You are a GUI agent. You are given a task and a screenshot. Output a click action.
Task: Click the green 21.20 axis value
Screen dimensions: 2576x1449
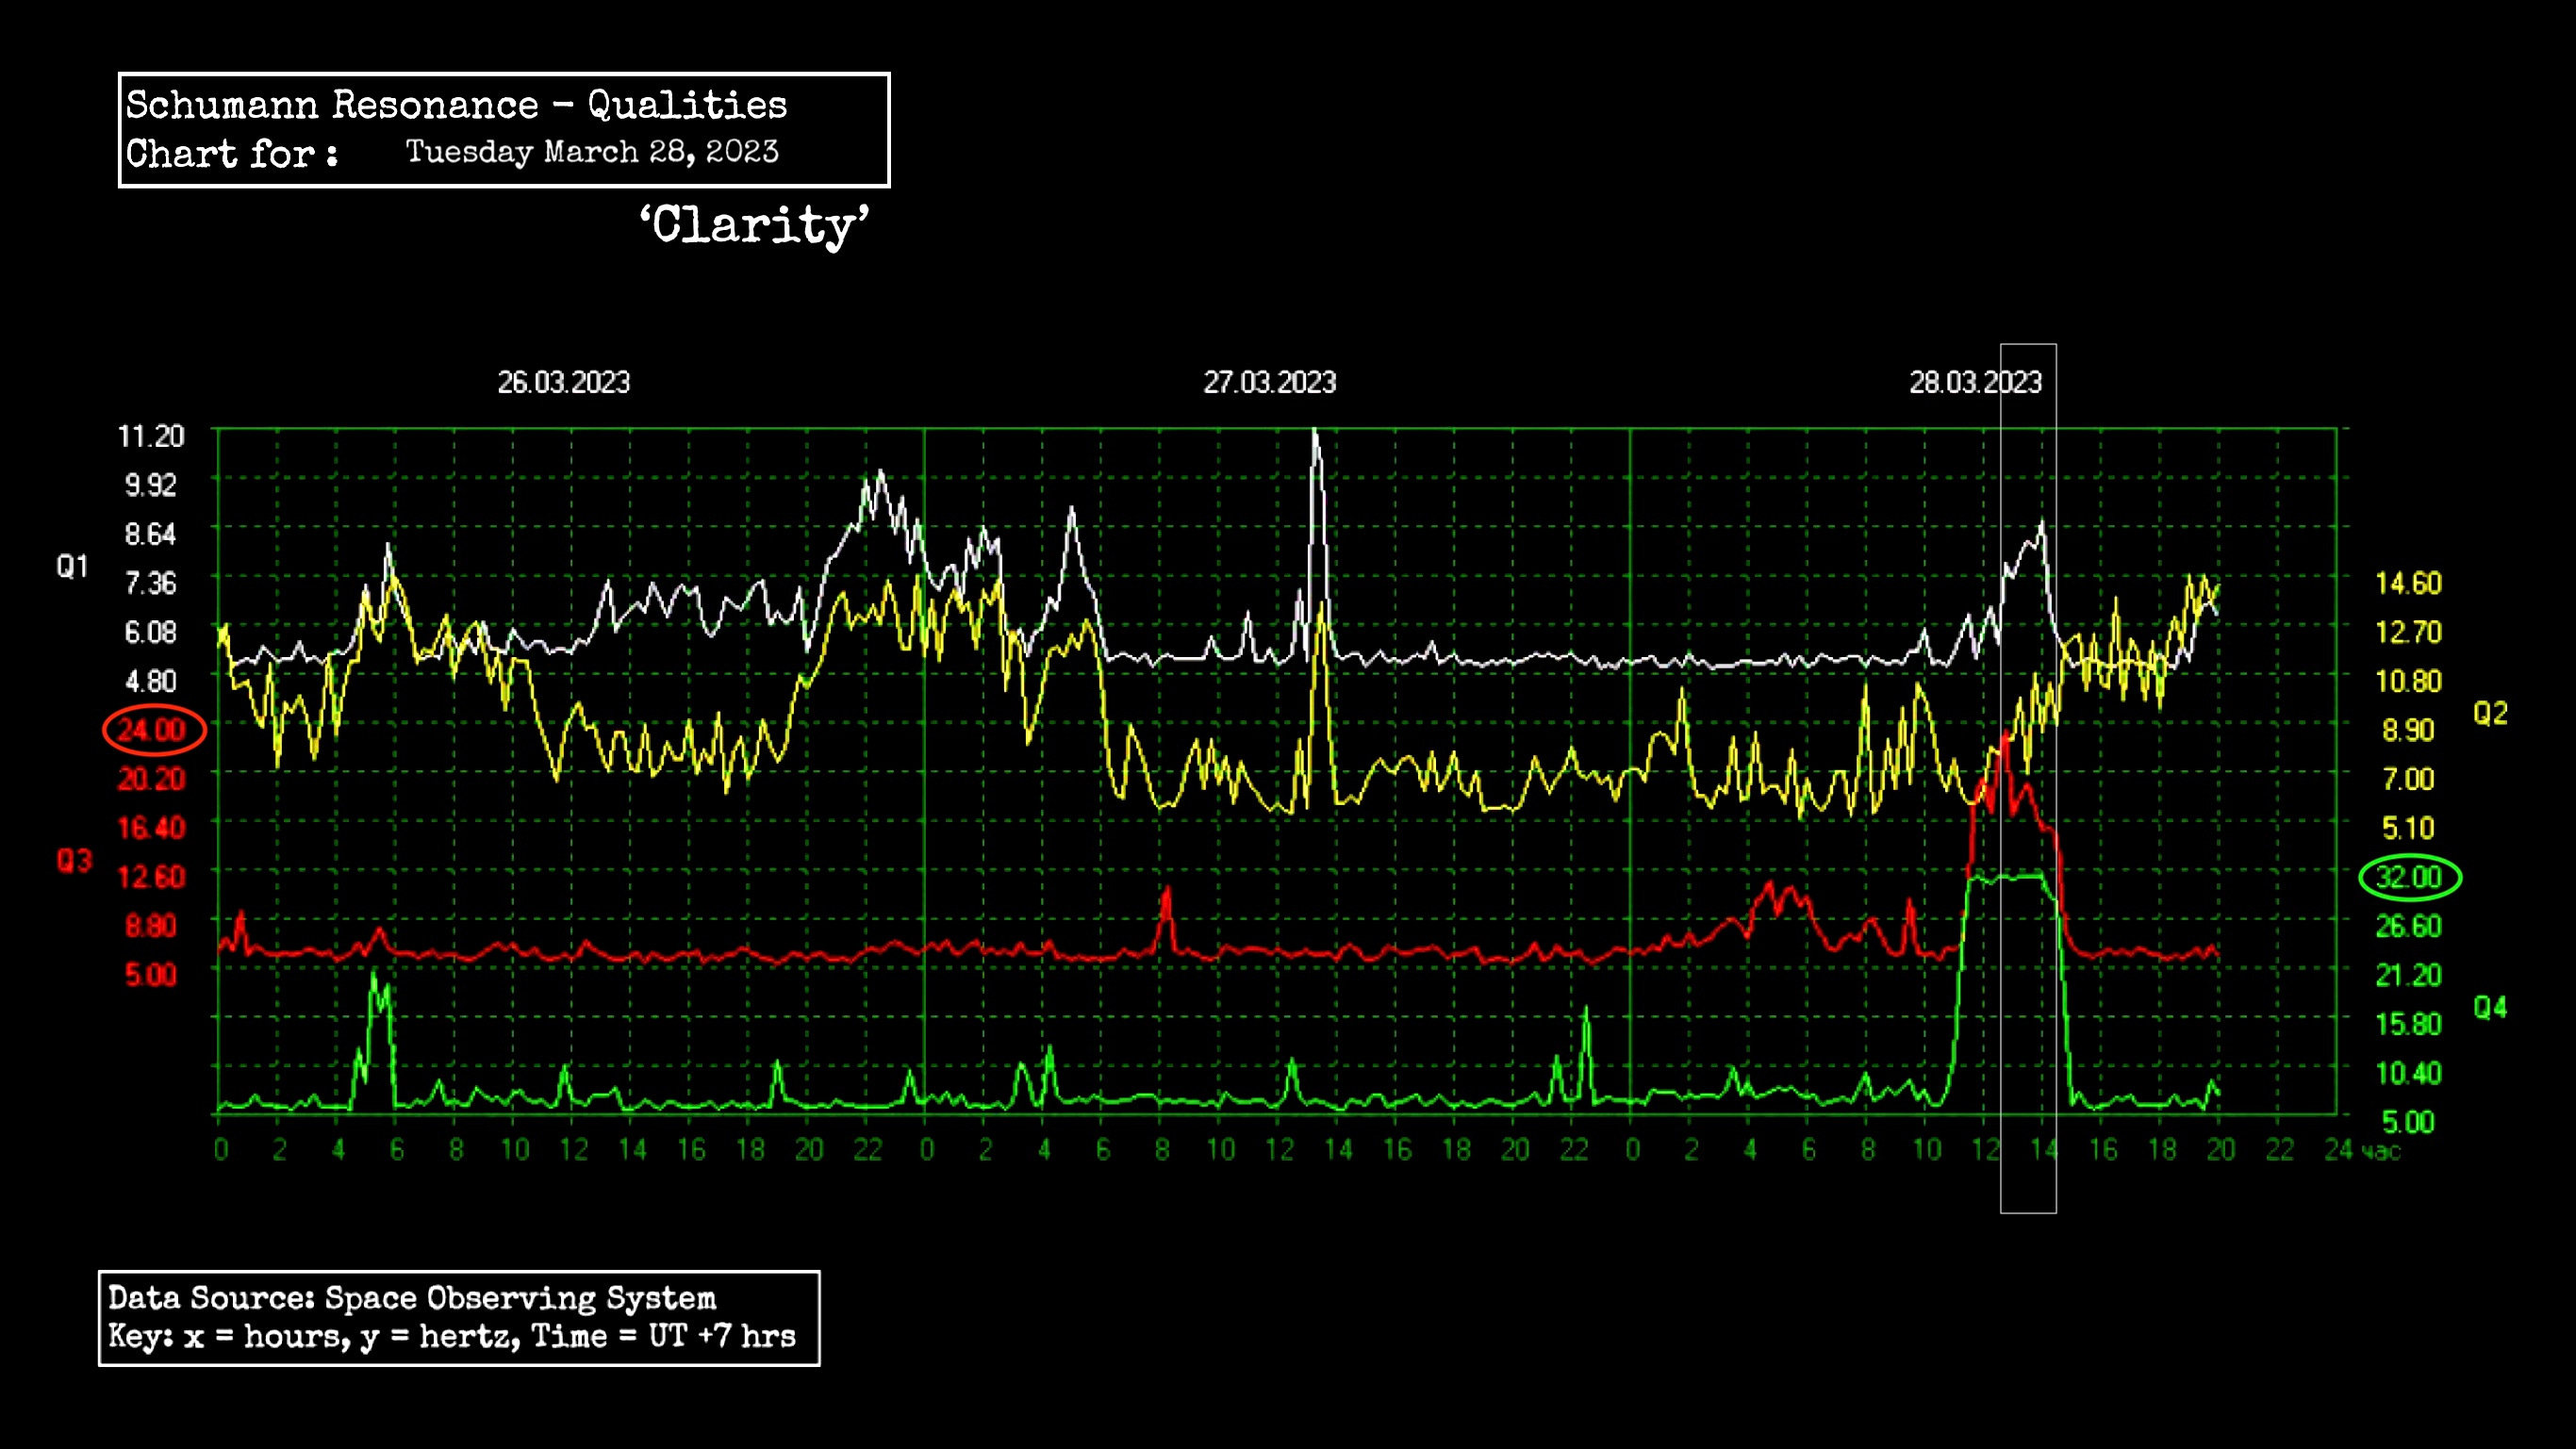tap(2408, 975)
